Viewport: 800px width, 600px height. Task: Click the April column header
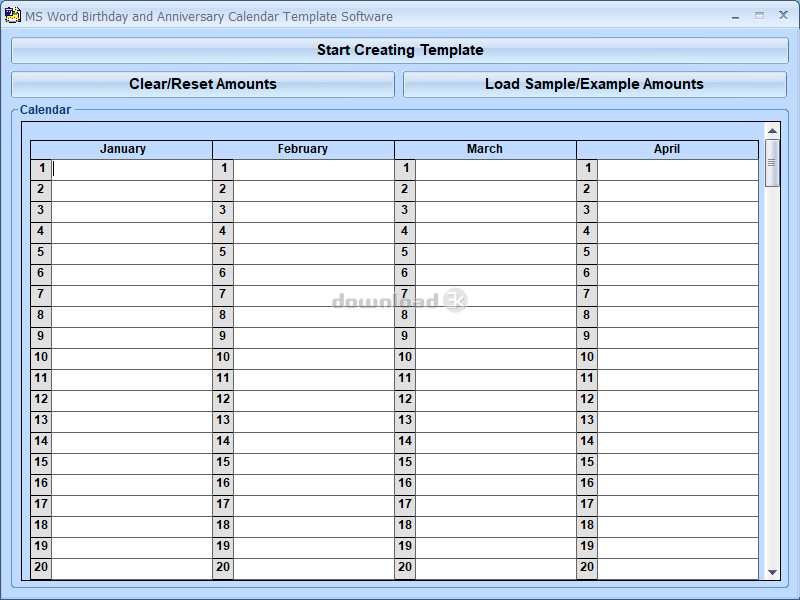coord(667,149)
